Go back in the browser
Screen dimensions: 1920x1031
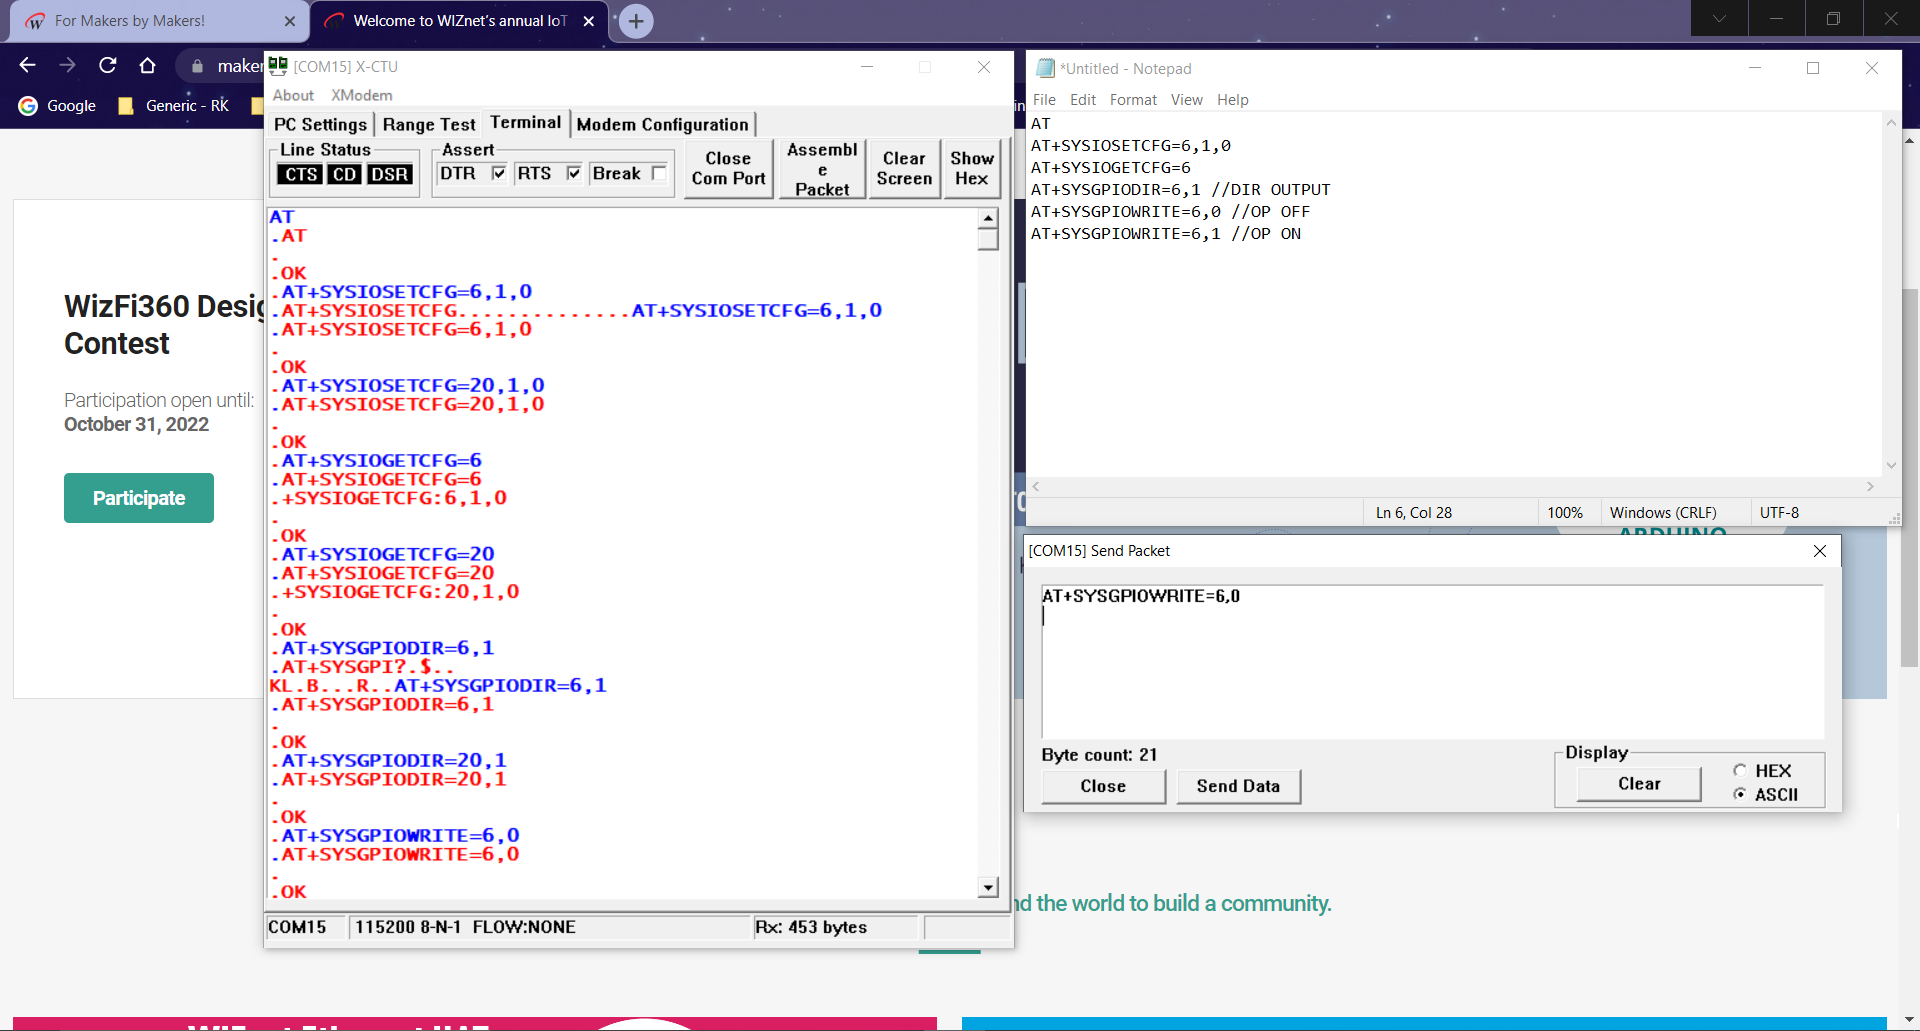(x=27, y=65)
